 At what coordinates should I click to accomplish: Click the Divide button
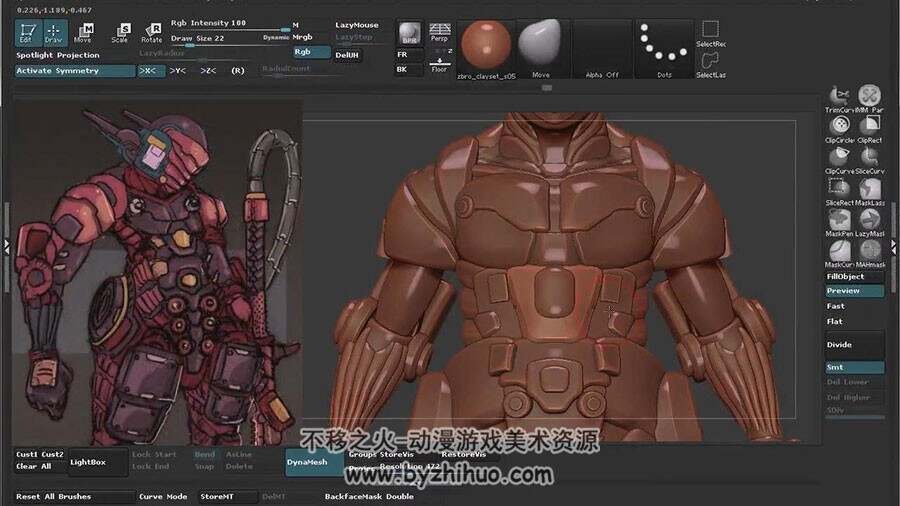(x=855, y=345)
